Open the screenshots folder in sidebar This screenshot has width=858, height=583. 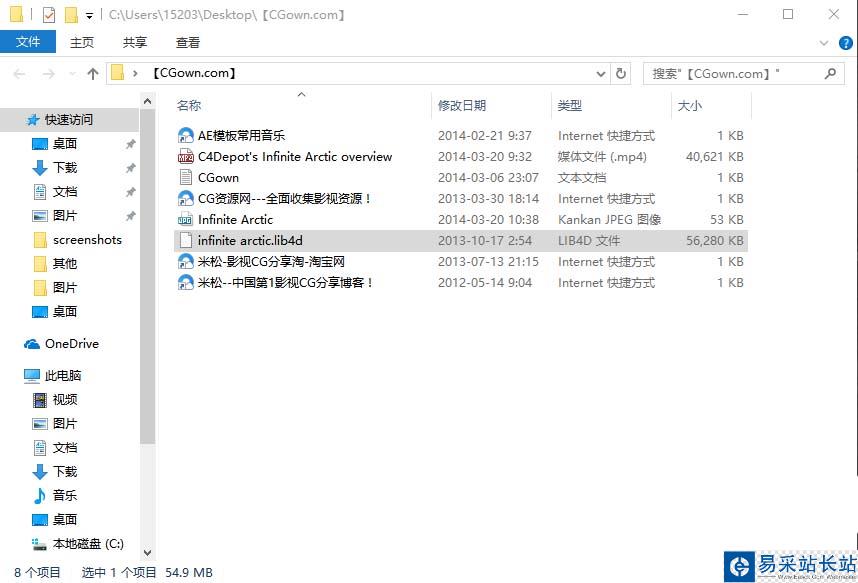coord(87,239)
